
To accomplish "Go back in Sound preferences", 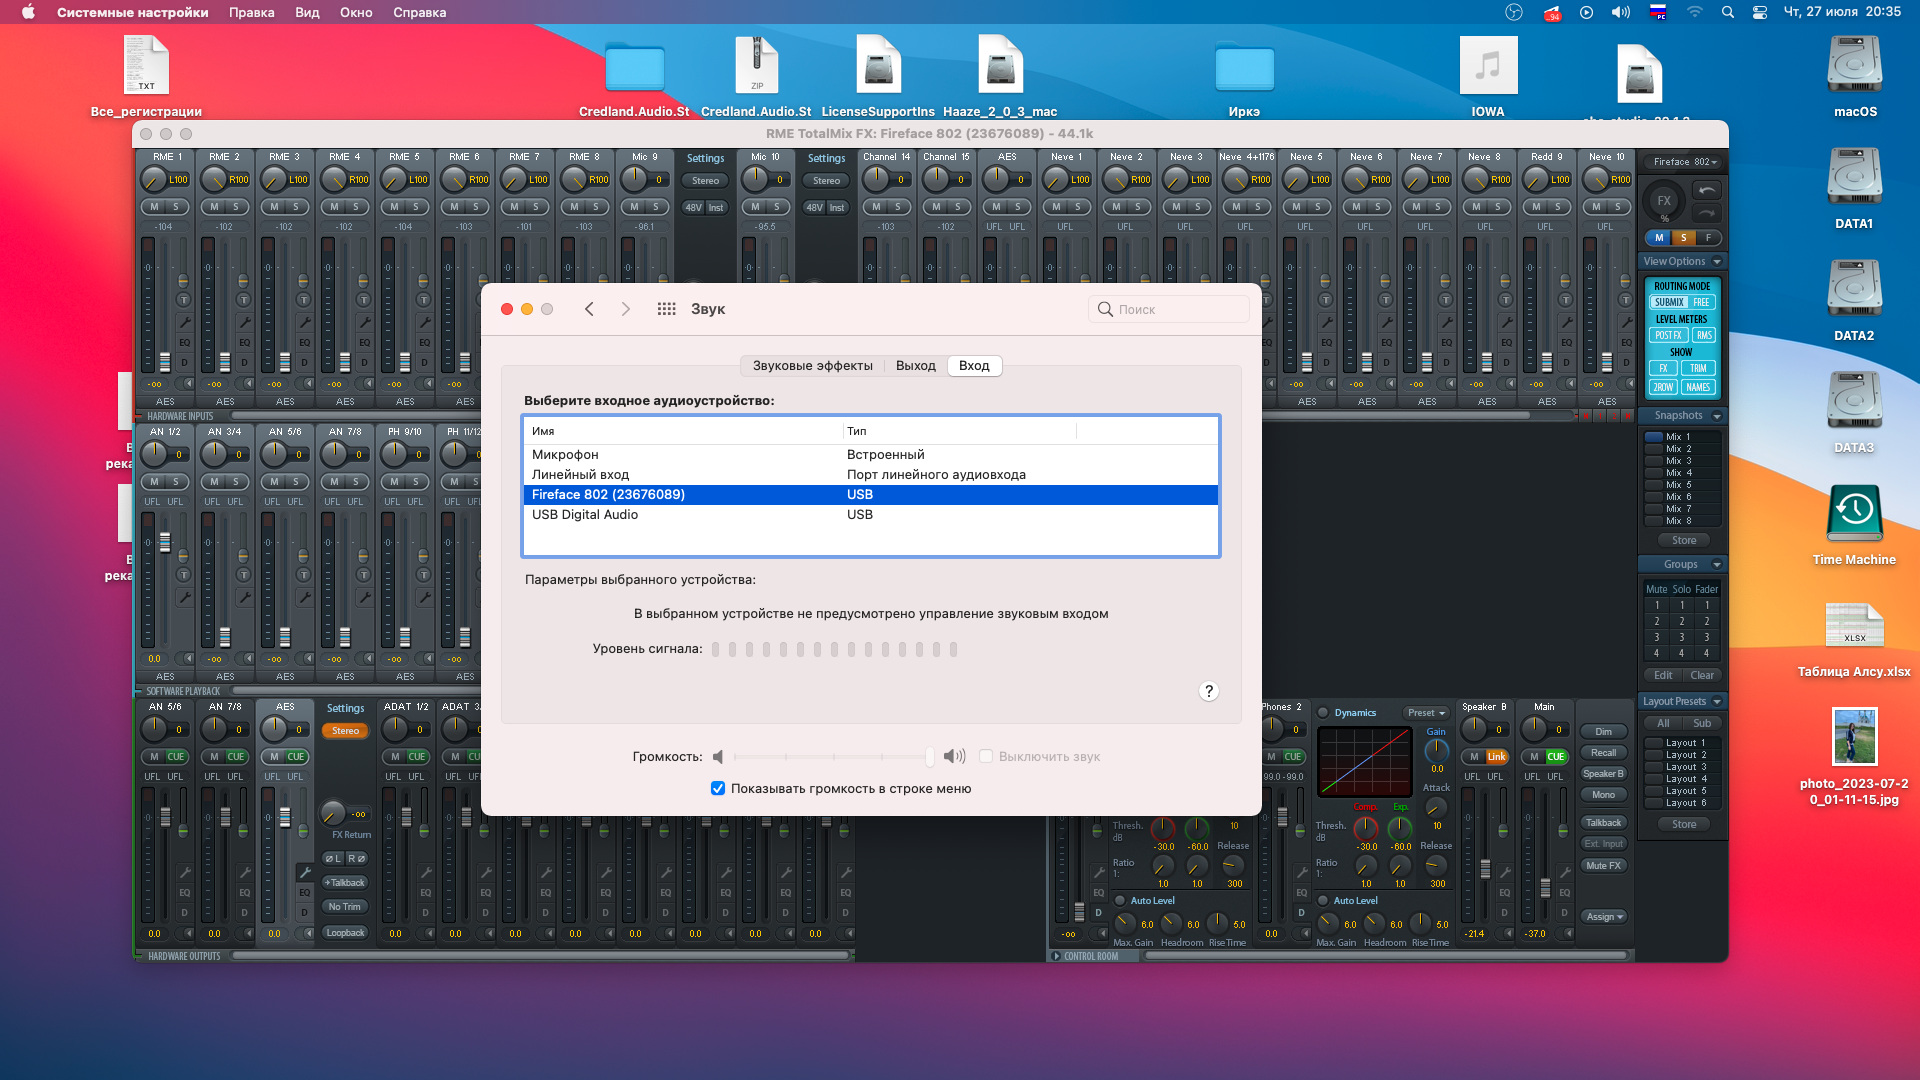I will [589, 309].
